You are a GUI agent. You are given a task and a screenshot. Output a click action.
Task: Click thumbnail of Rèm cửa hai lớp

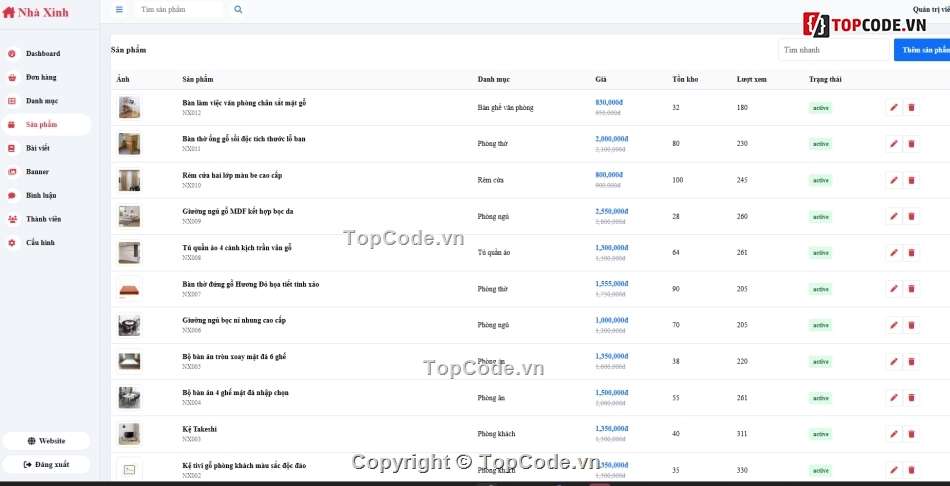coord(130,180)
